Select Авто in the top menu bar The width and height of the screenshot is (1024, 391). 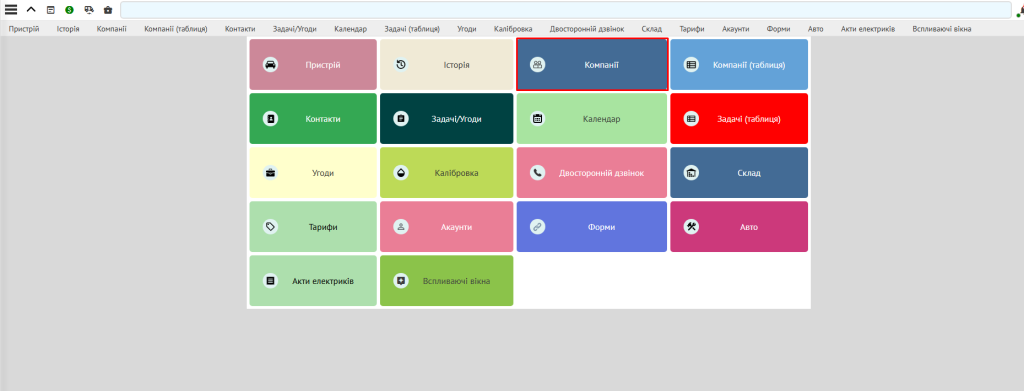click(816, 29)
